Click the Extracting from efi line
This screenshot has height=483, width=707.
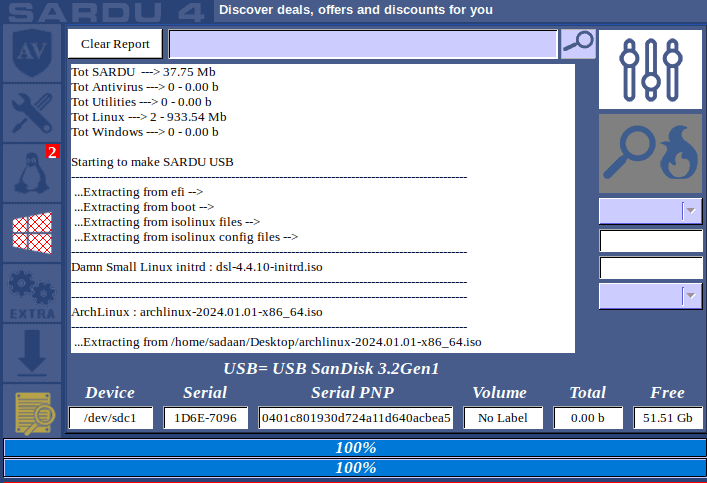point(138,192)
